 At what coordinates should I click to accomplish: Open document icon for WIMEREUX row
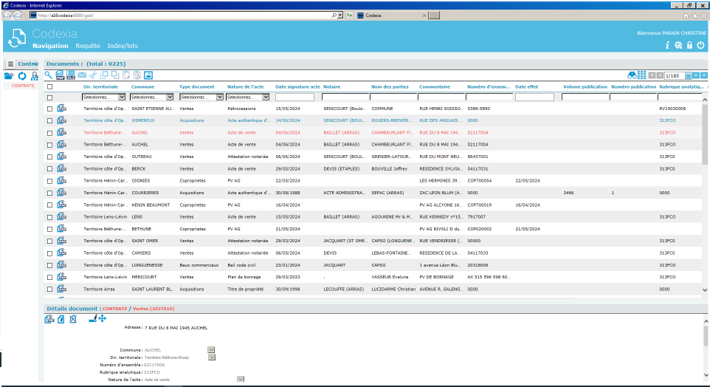62,120
